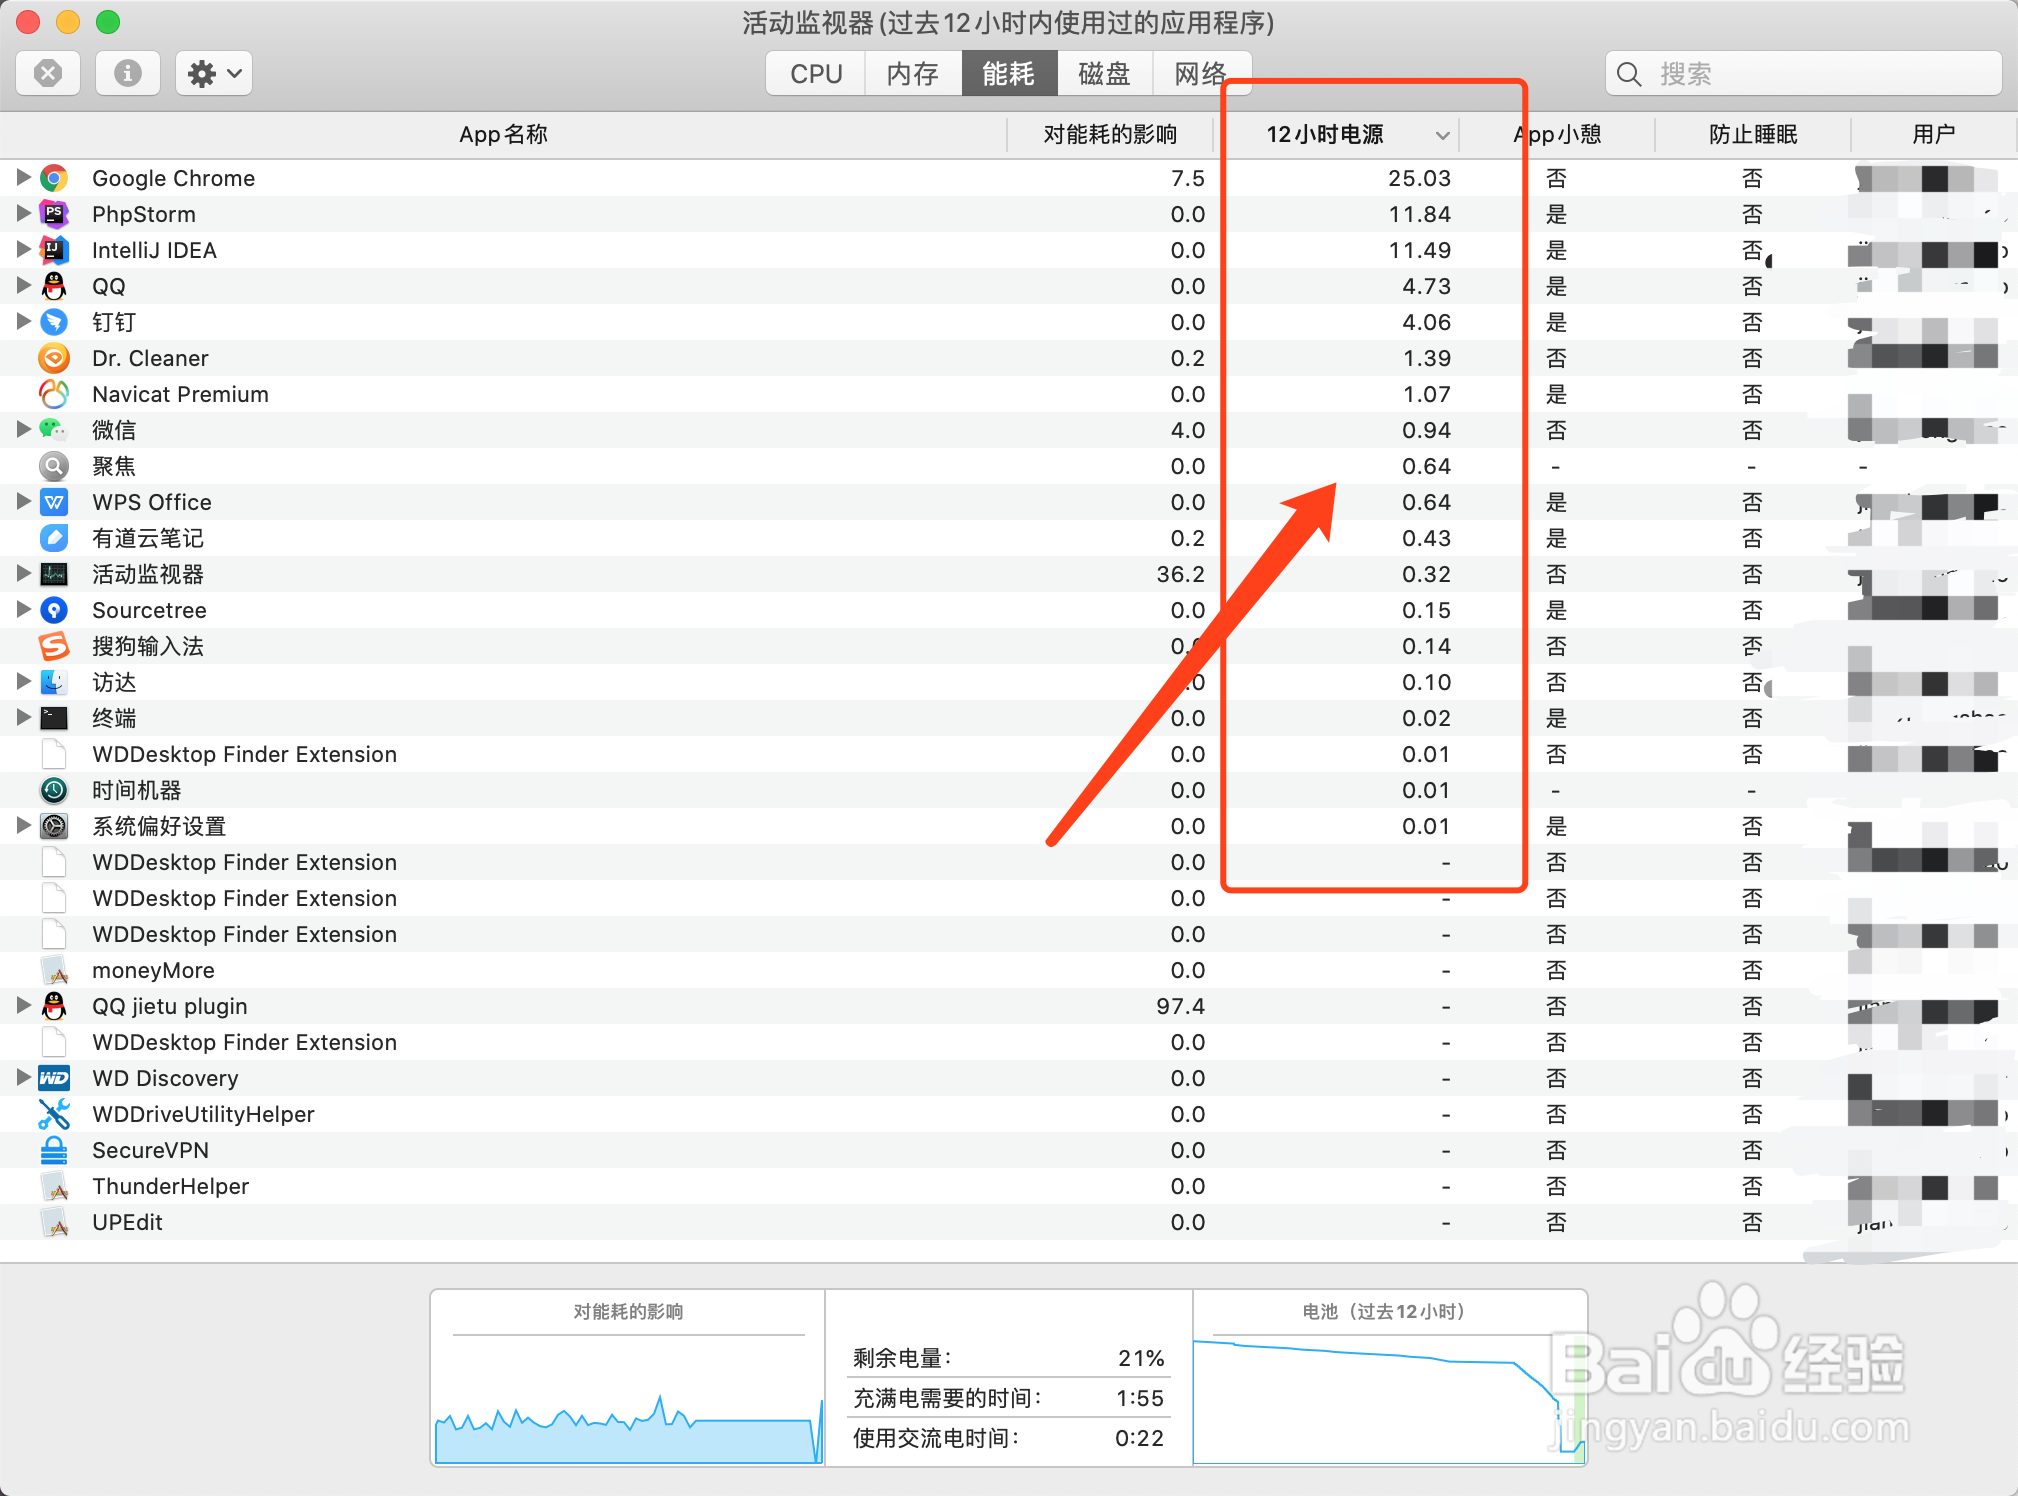This screenshot has width=2018, height=1496.
Task: Click the WDDriveUtilityHelper tools icon
Action: [x=54, y=1114]
